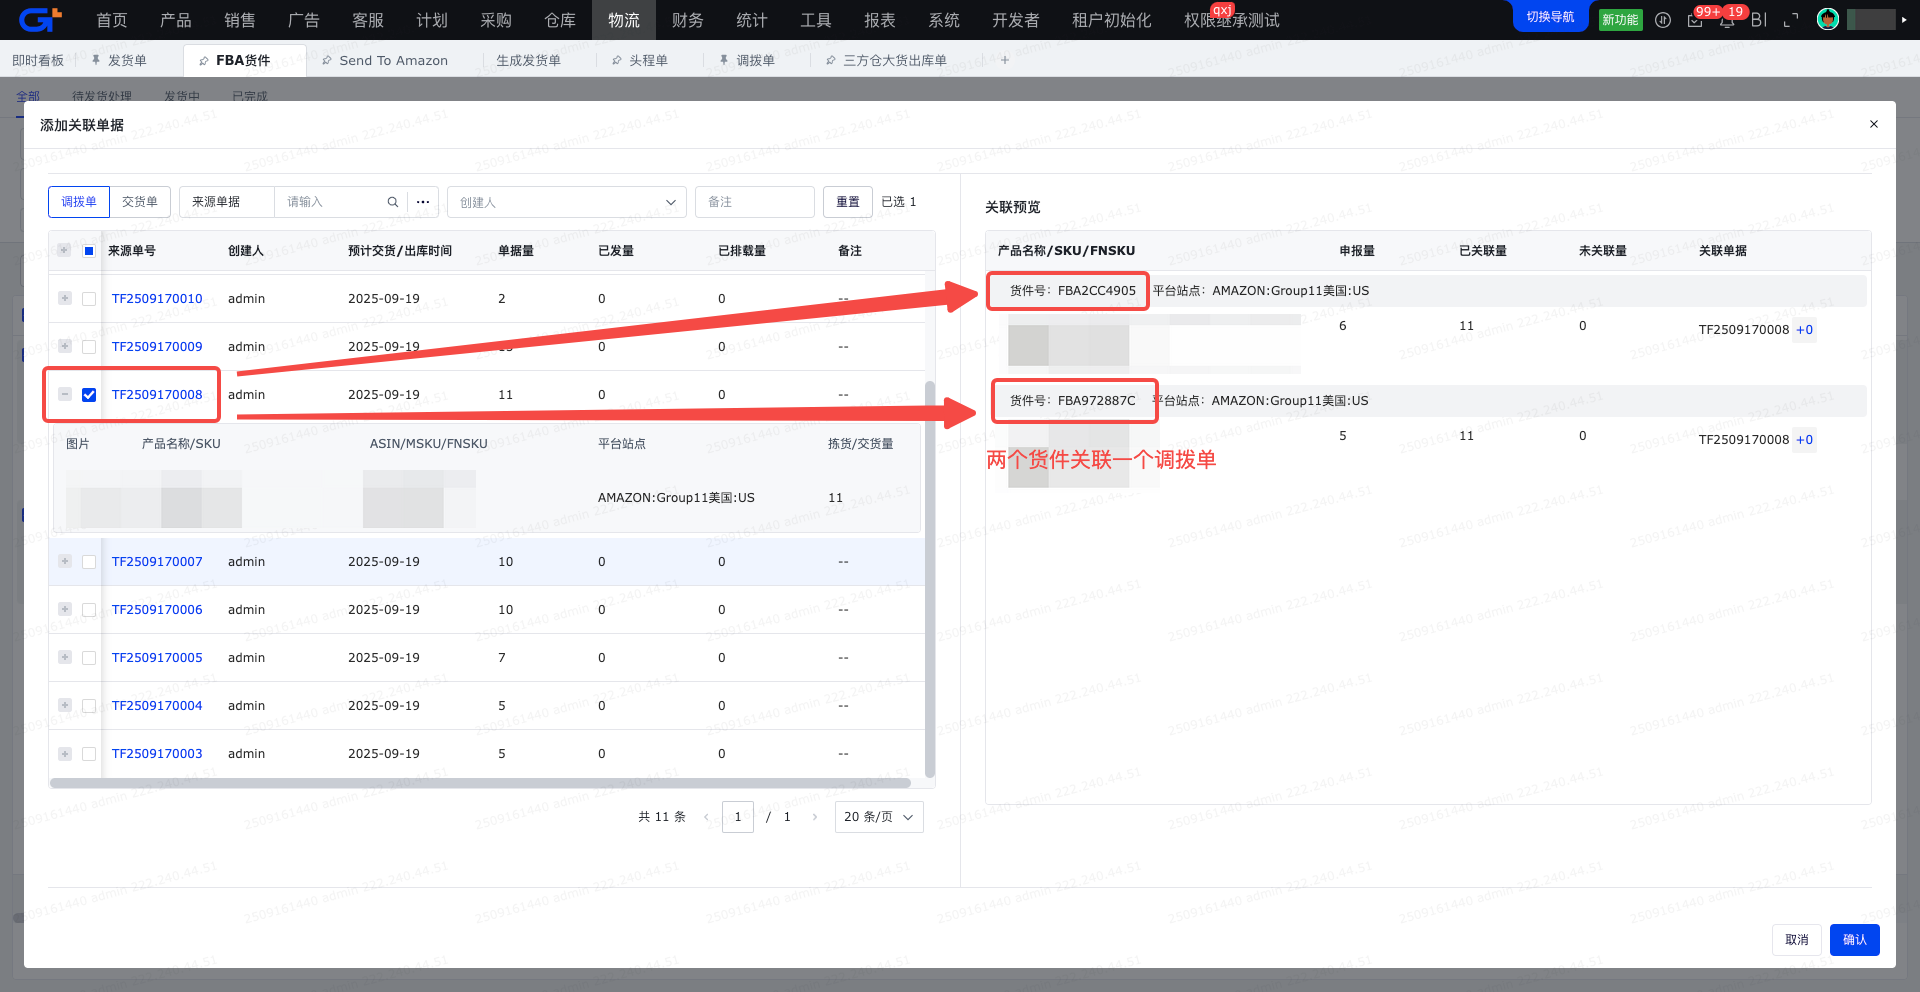Expand row TF2509170009 details

65,346
